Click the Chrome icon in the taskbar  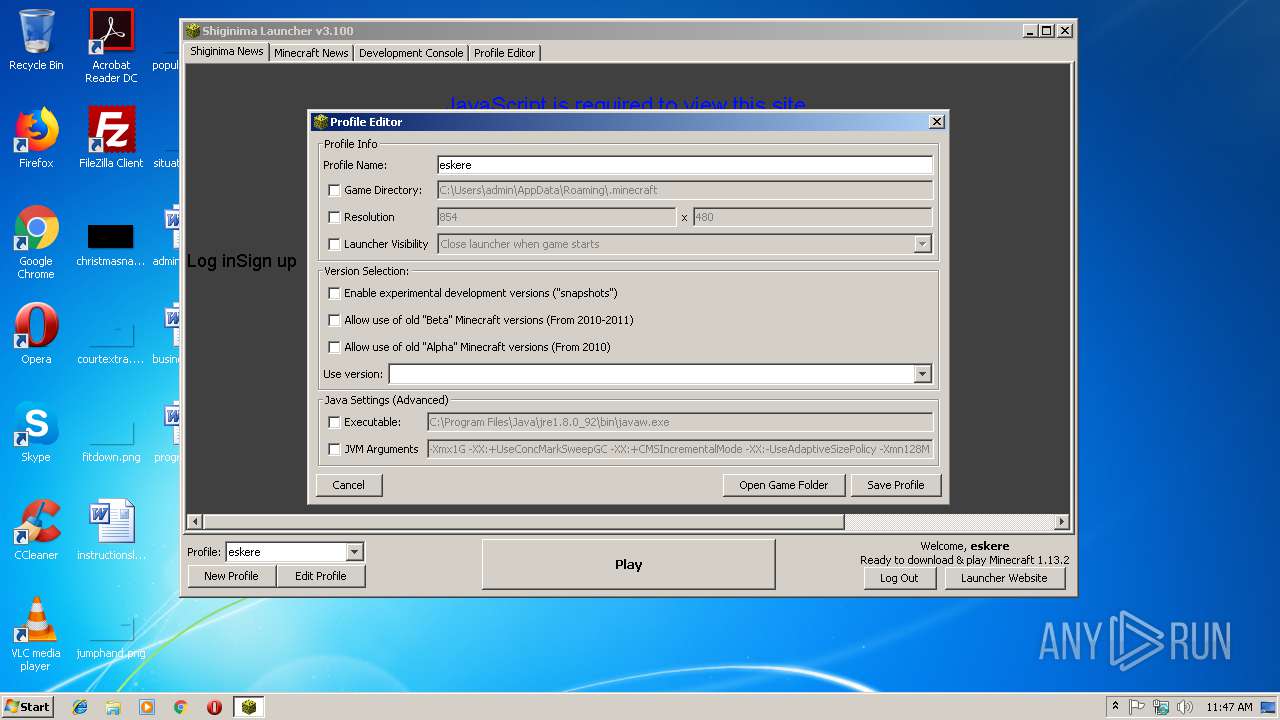(181, 707)
